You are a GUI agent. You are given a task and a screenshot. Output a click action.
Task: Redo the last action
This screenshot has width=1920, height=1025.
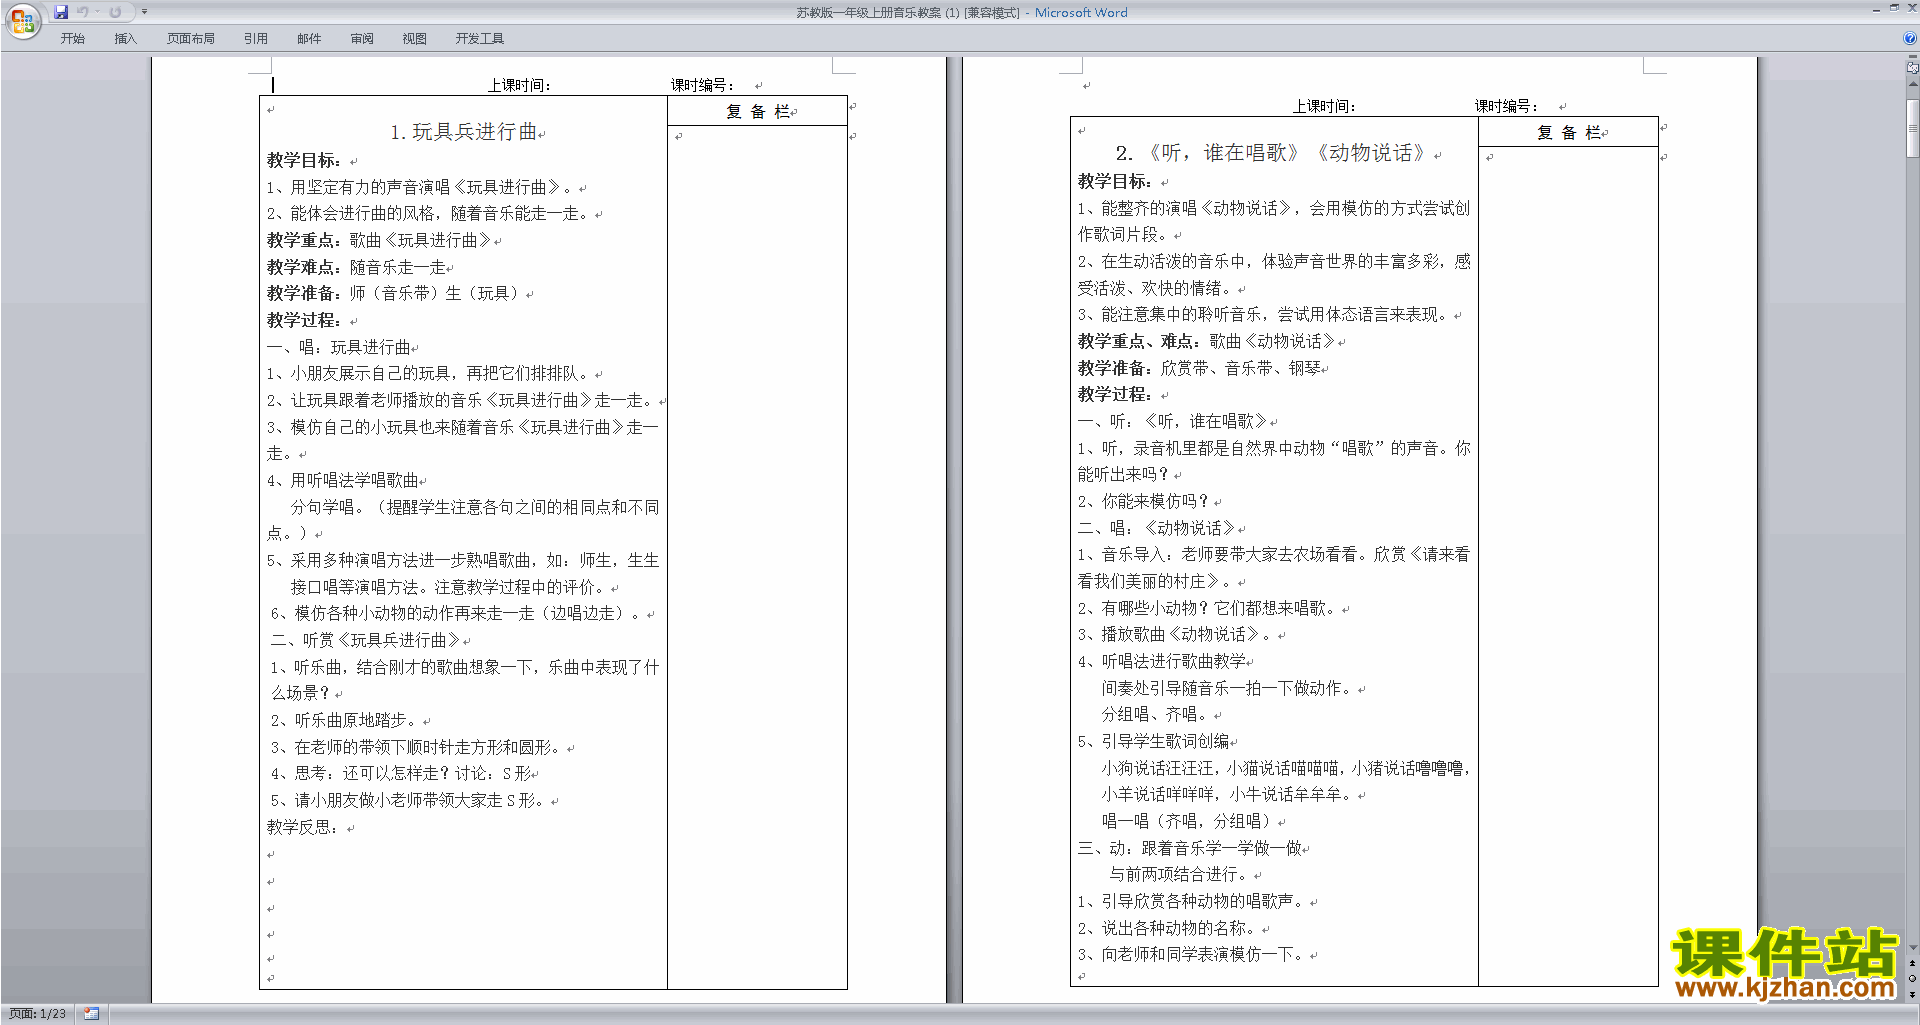pos(115,12)
